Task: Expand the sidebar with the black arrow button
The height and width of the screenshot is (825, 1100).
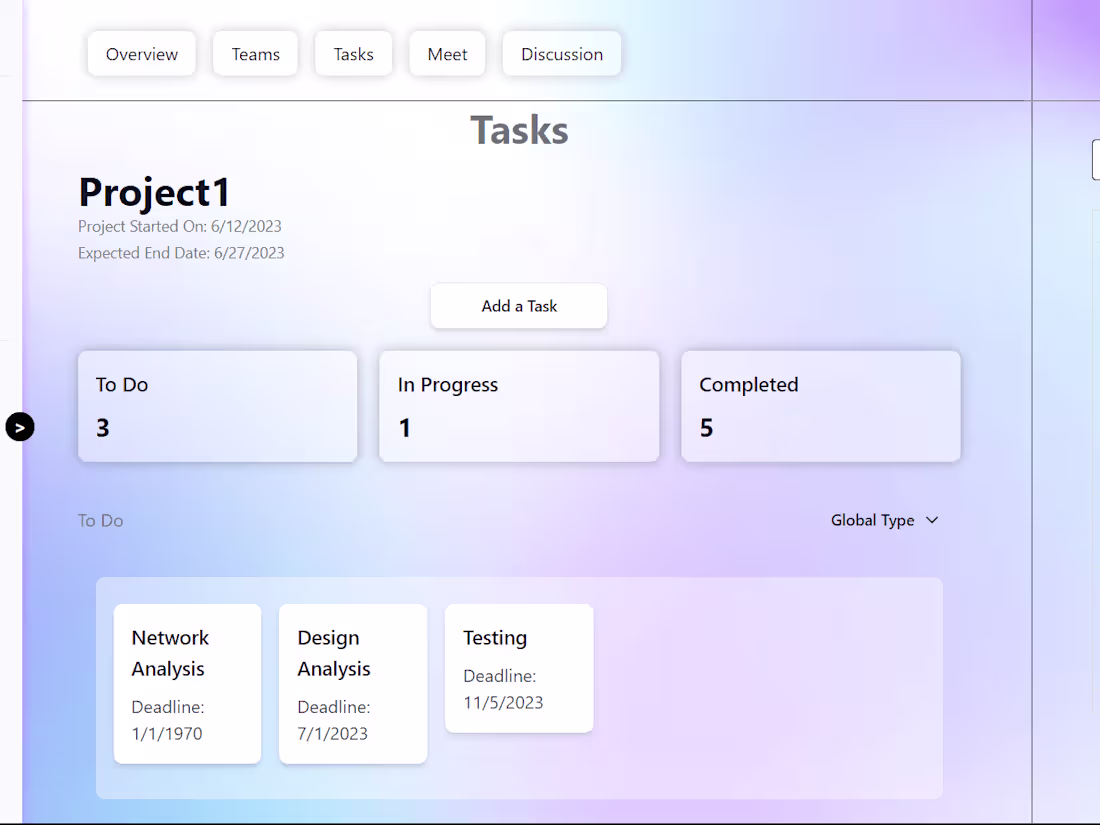Action: point(20,427)
